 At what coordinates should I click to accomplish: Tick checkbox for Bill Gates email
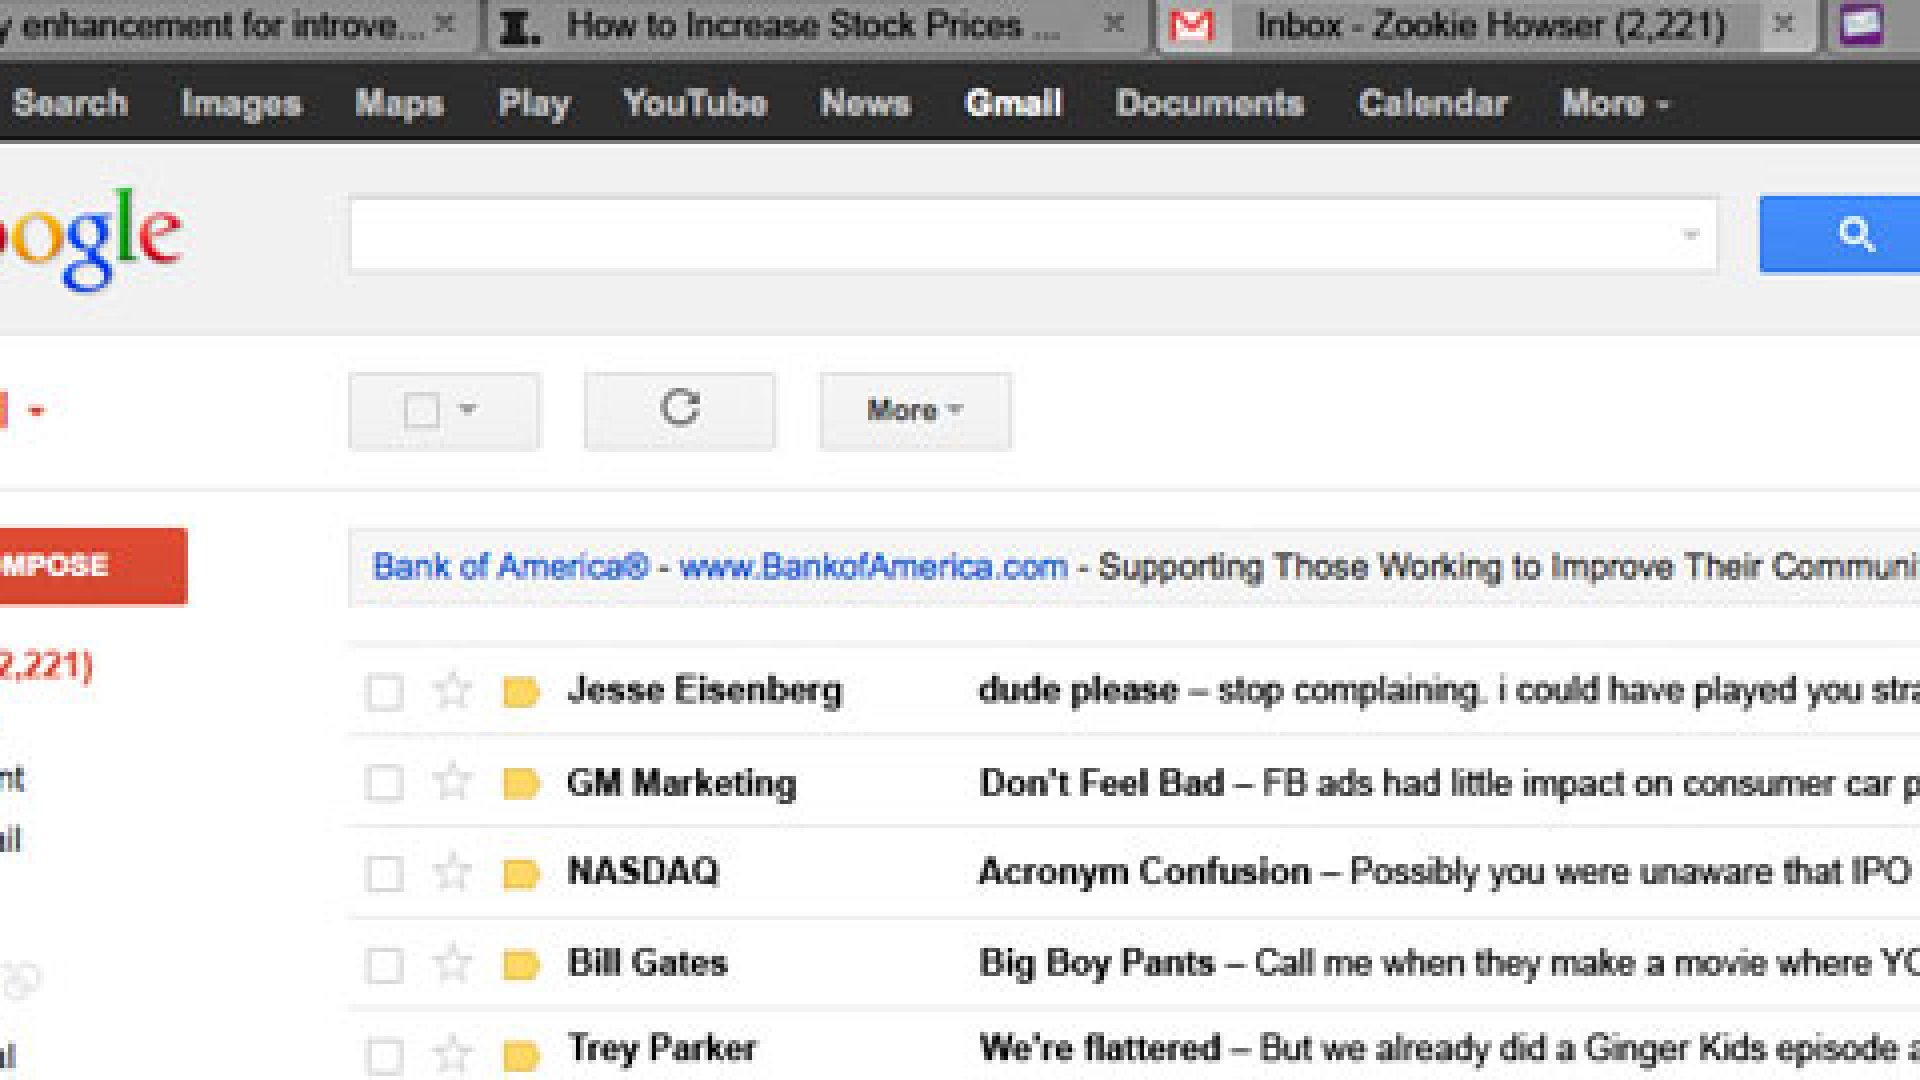click(x=385, y=965)
